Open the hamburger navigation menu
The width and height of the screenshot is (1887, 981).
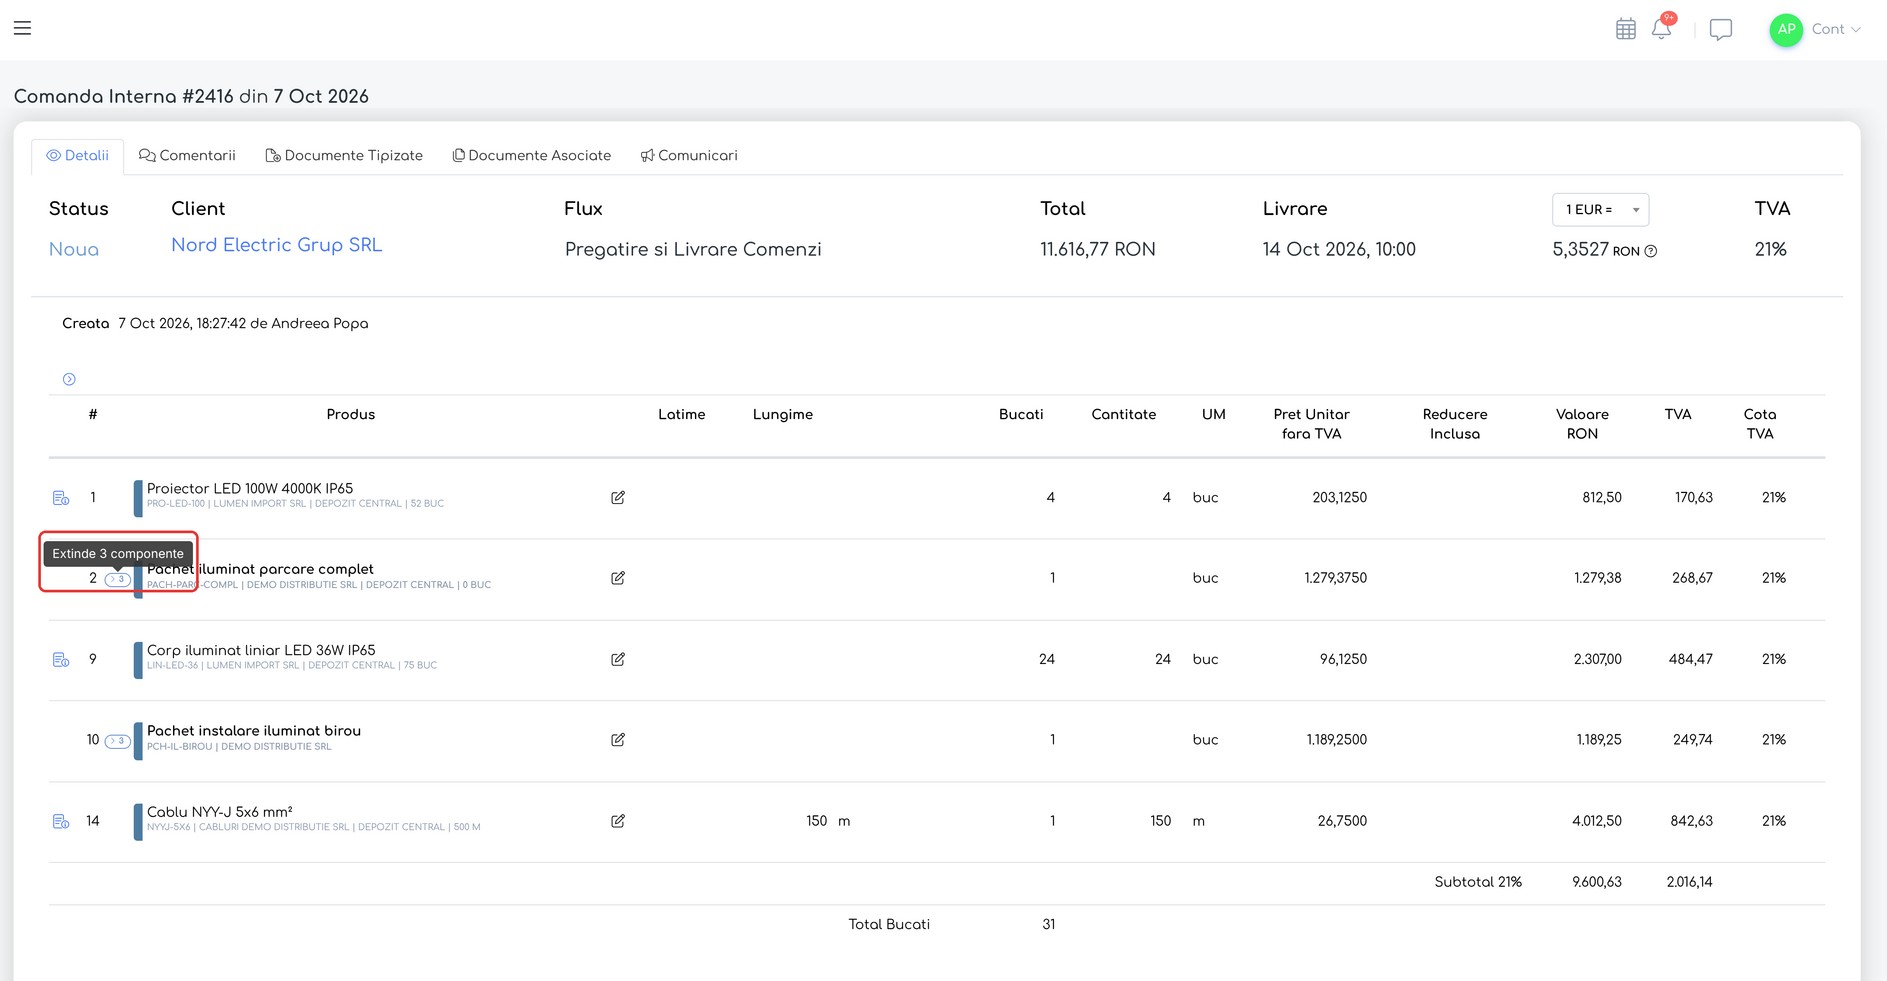[22, 28]
